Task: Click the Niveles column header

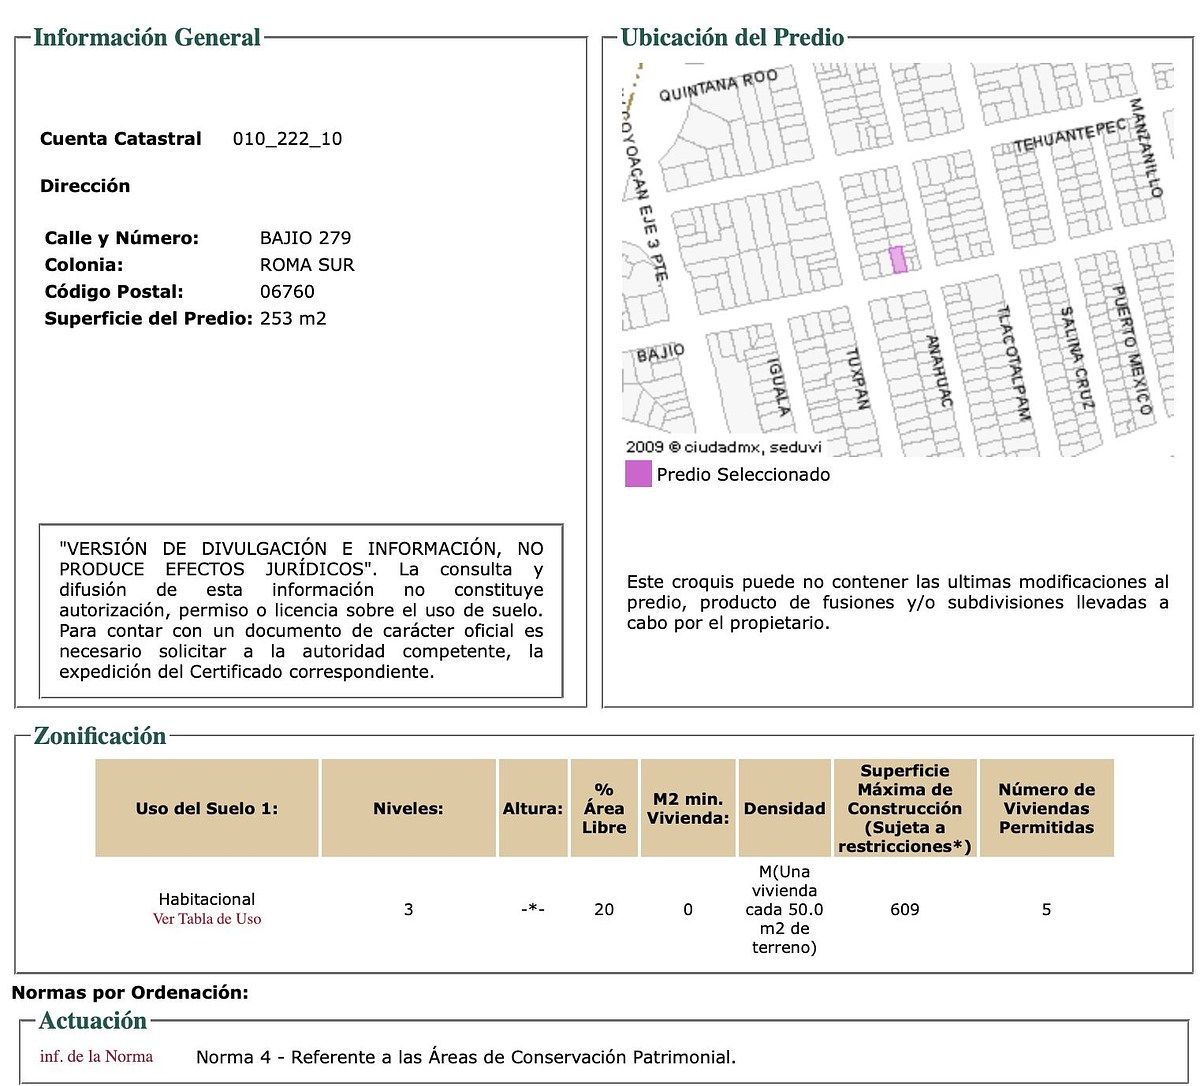Action: pyautogui.click(x=408, y=808)
